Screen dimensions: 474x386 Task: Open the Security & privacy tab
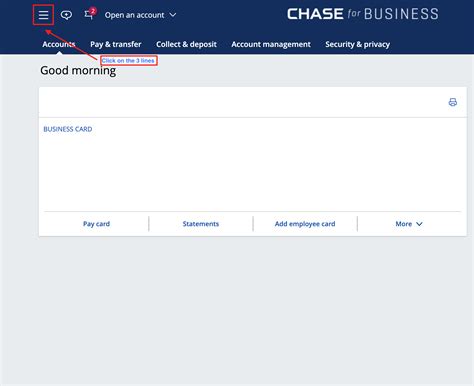[357, 44]
